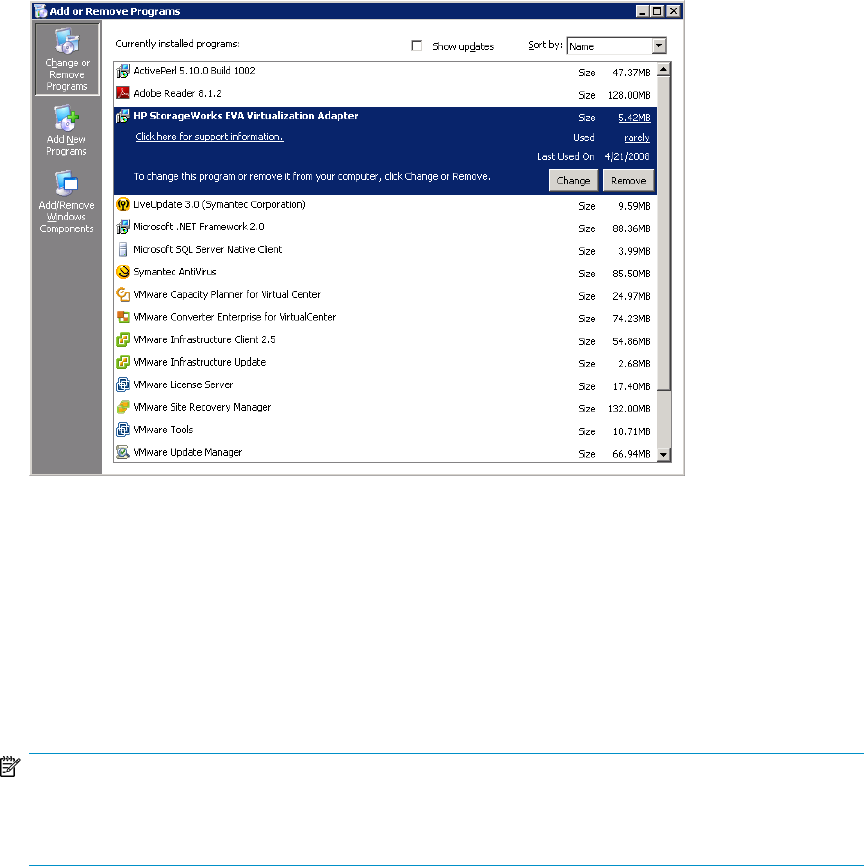The image size is (864, 866).
Task: Select VMware Infrastructure Client 2.5 entry
Action: coord(385,341)
